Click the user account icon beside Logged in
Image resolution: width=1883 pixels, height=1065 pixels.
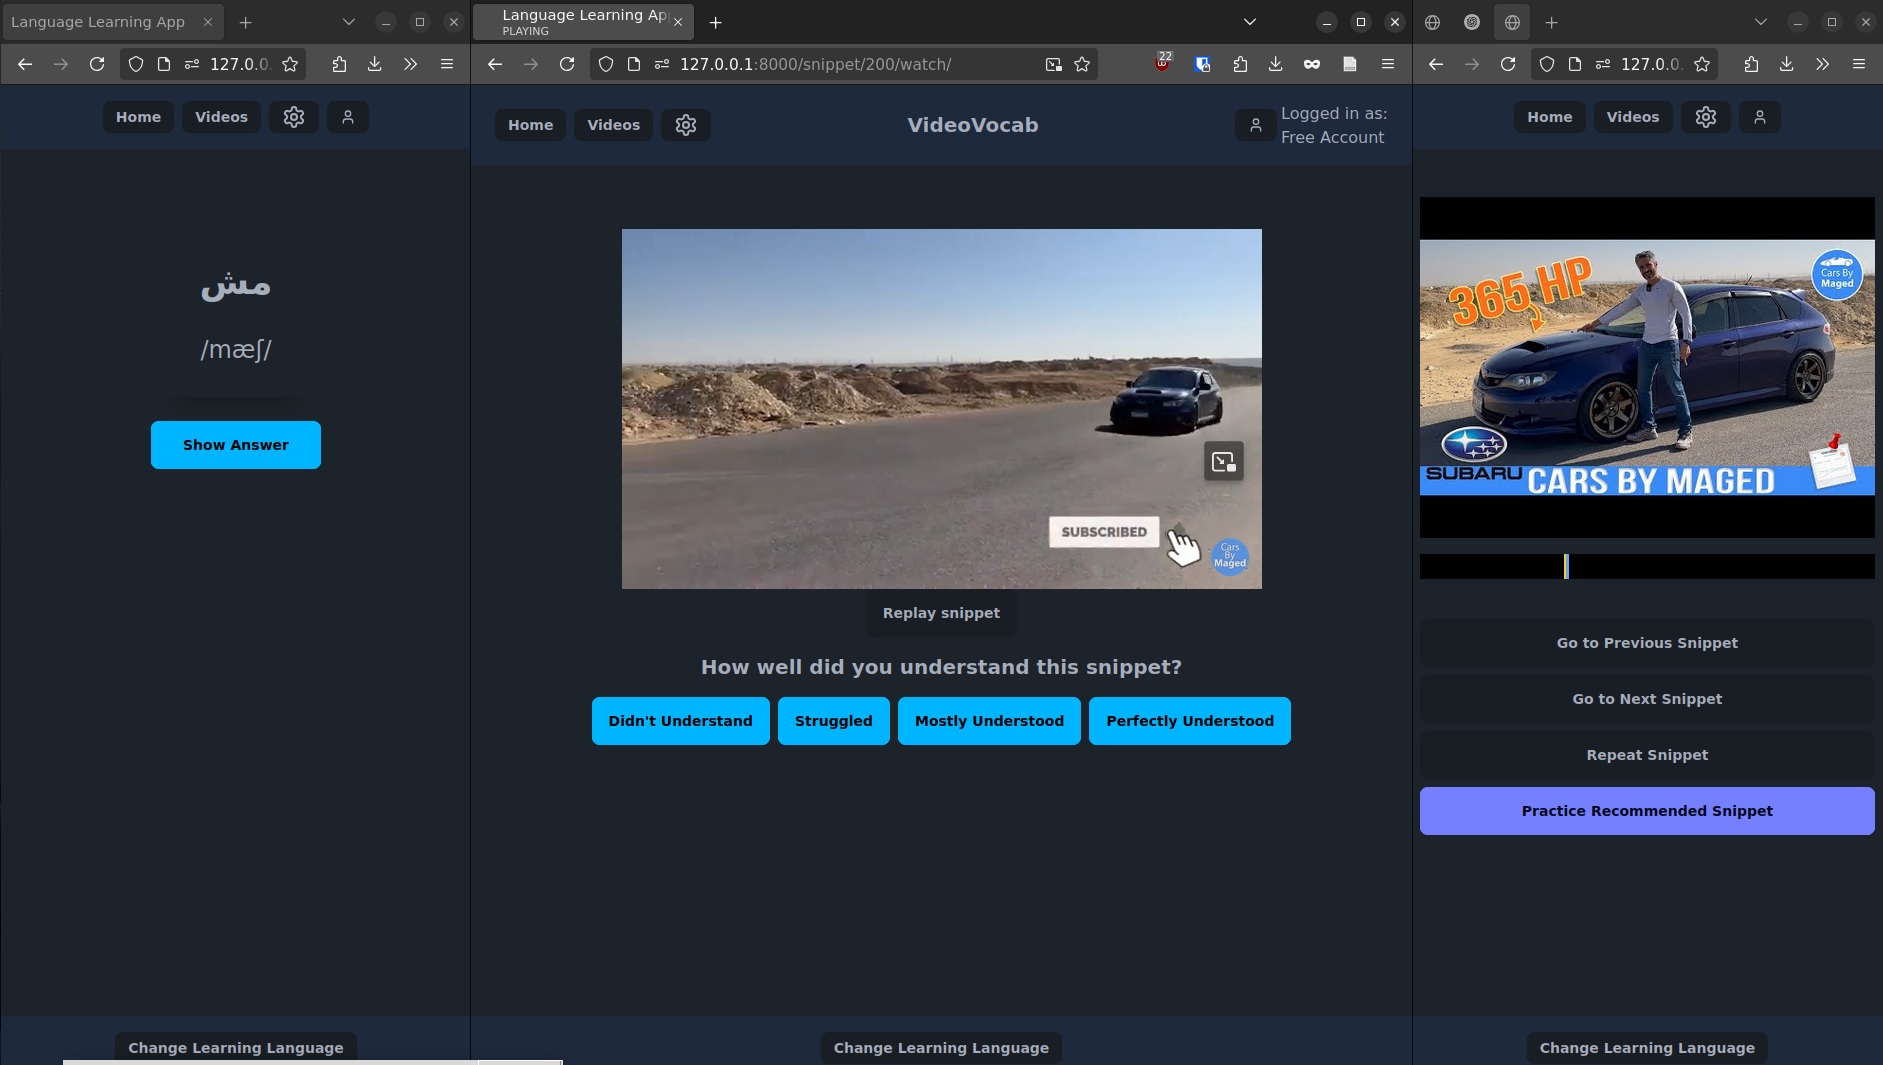coord(1255,125)
